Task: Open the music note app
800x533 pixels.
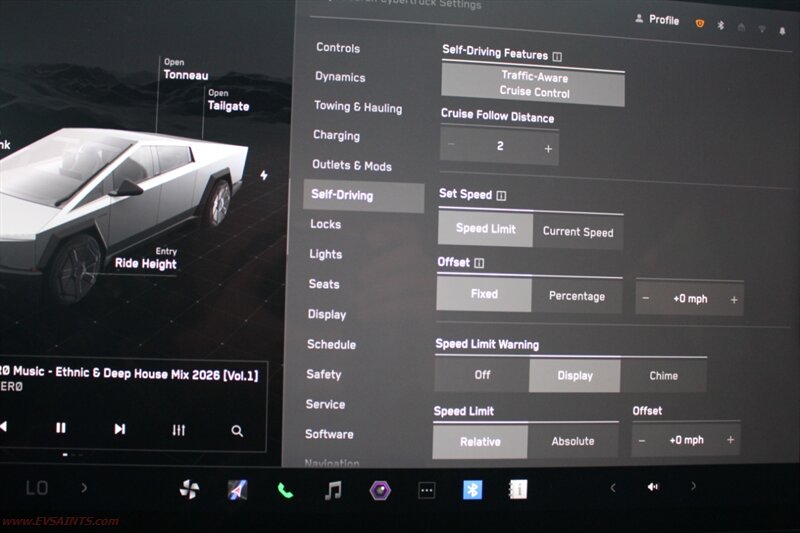Action: (x=333, y=490)
